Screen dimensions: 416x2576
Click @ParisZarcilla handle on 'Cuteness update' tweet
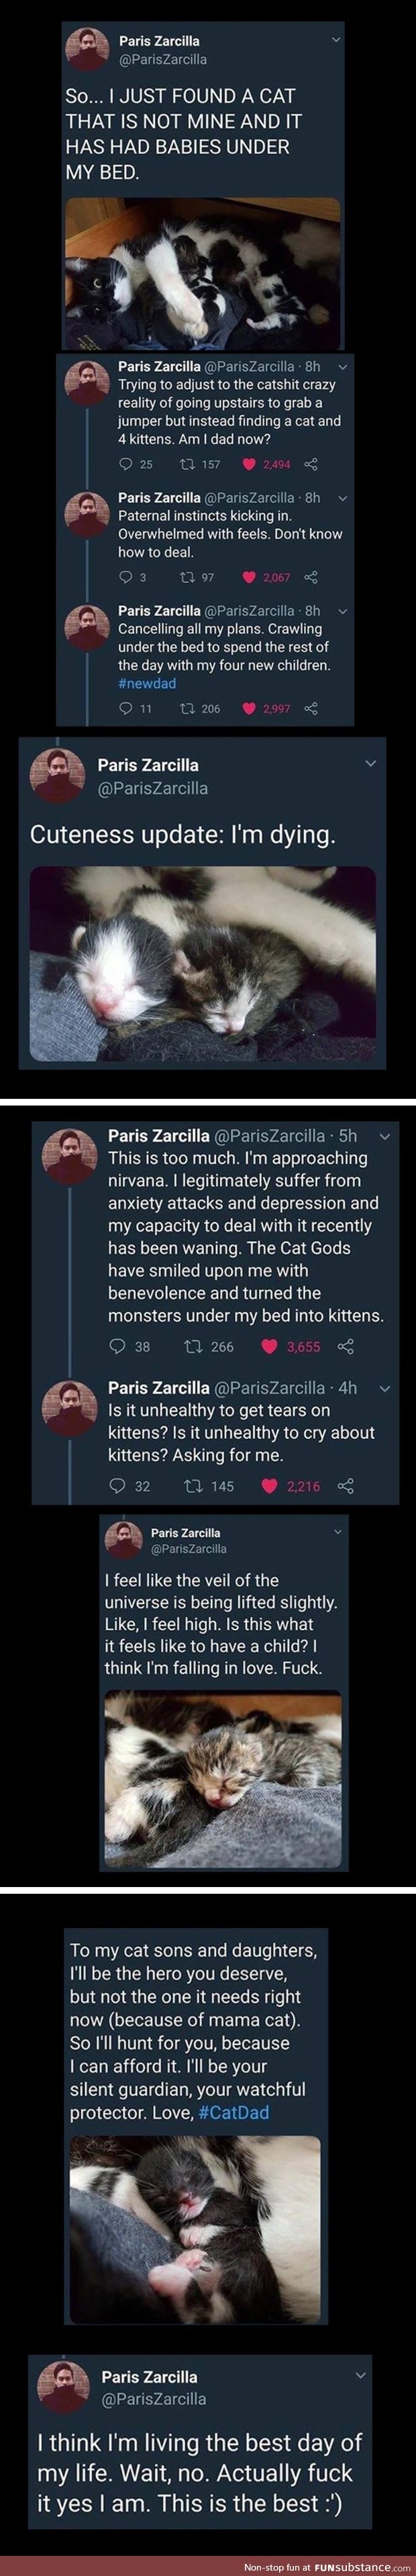tap(152, 788)
